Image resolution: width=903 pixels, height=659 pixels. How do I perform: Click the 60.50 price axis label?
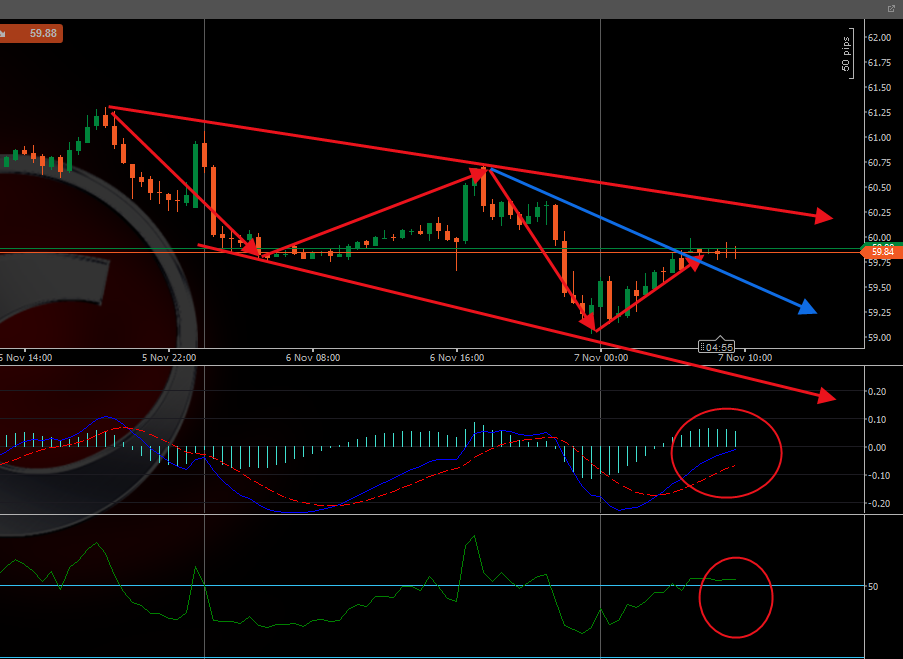(x=879, y=188)
